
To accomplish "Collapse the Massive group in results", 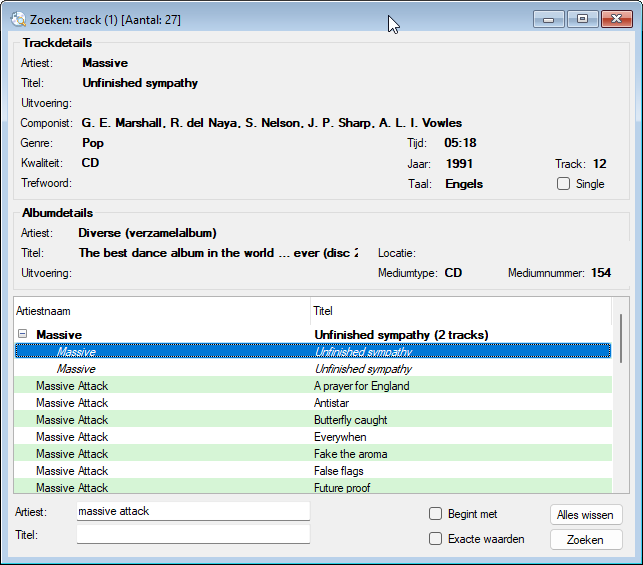I will (23, 334).
